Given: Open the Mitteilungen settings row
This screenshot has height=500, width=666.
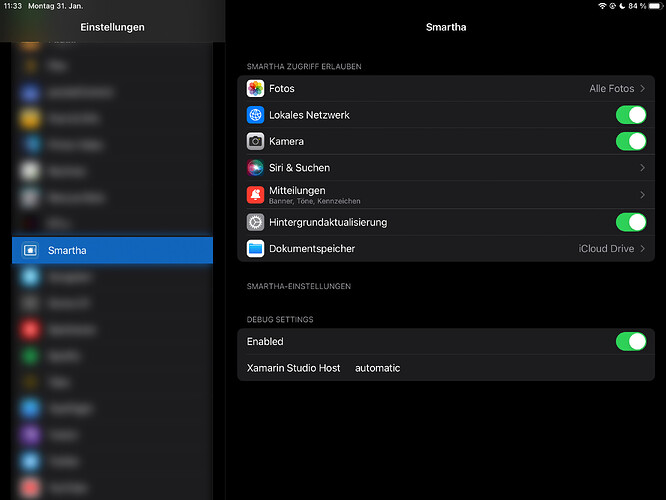Looking at the screenshot, I should (440, 195).
